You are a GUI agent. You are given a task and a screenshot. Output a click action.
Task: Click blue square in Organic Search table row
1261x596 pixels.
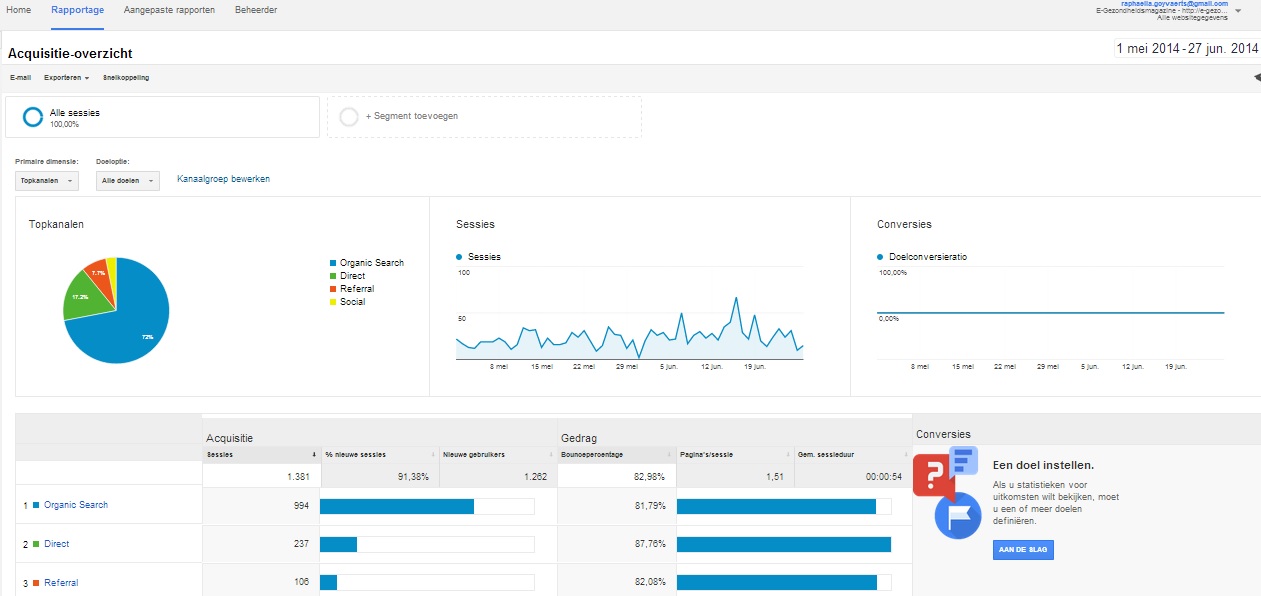pos(36,505)
